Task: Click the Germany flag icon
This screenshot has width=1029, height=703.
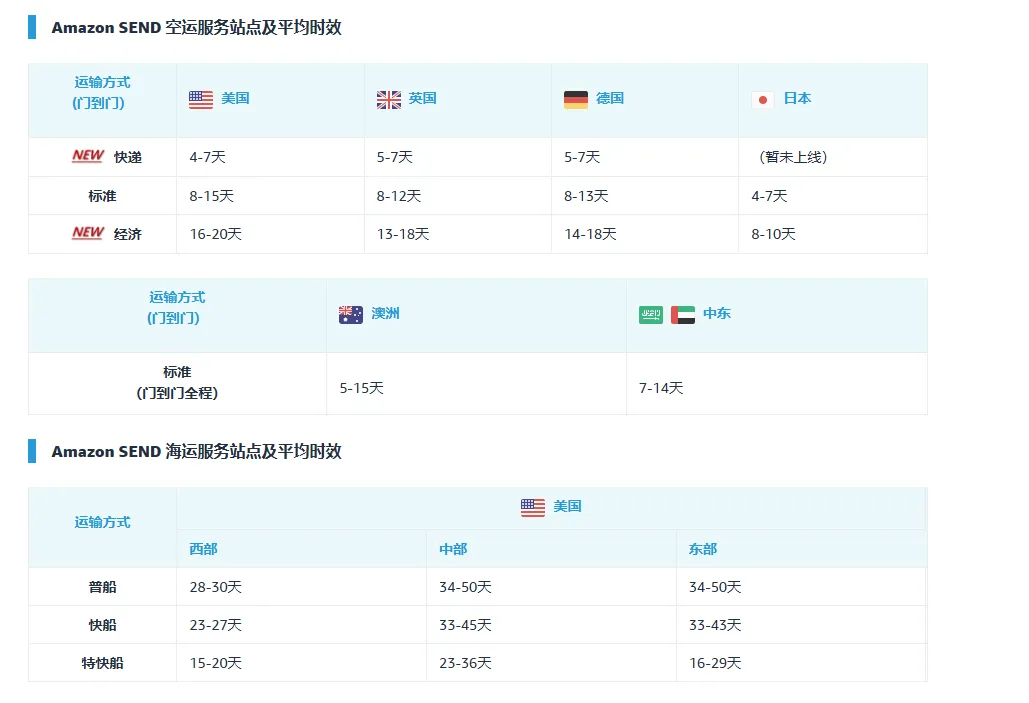Action: click(x=576, y=99)
